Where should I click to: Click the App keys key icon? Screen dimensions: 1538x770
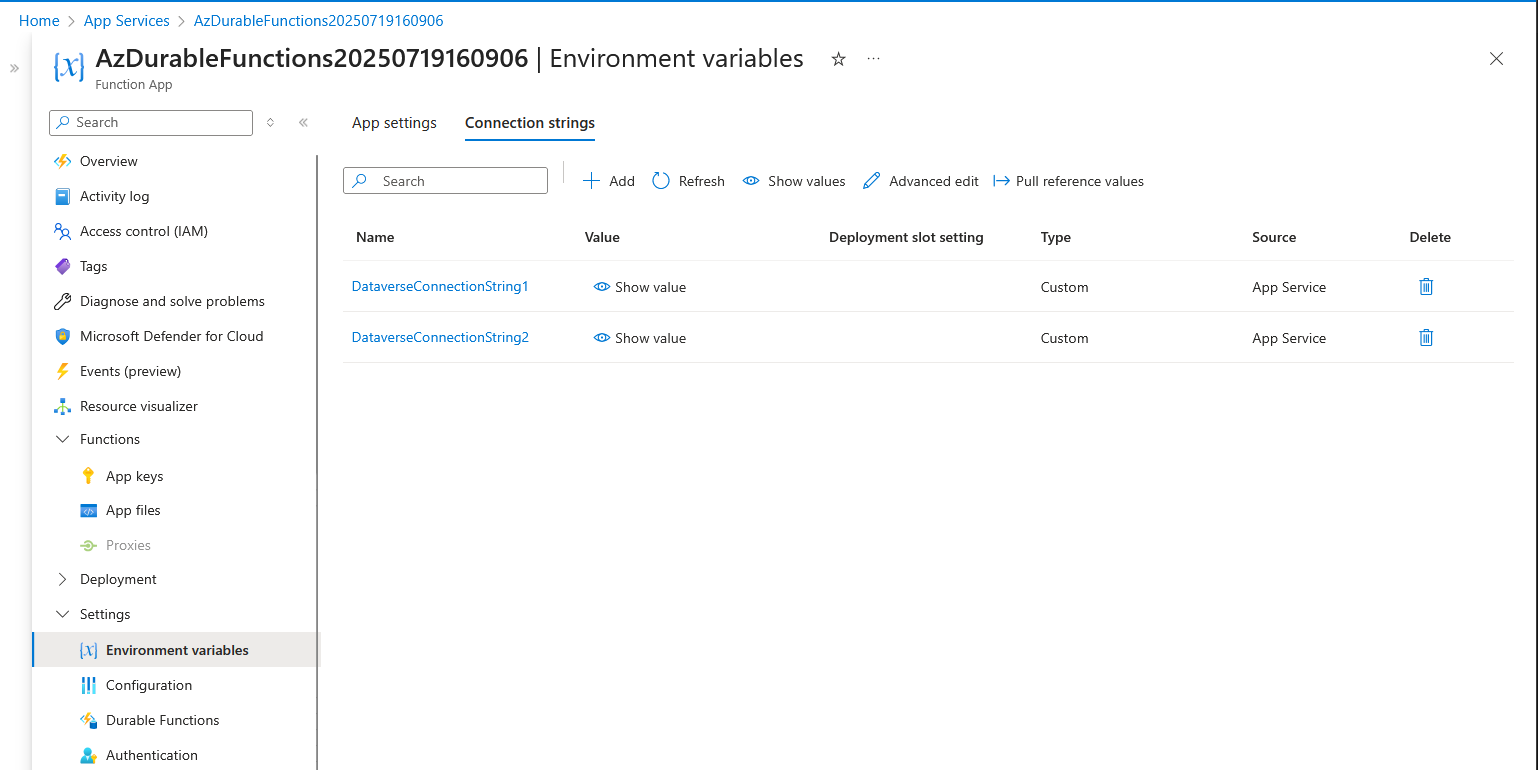click(x=88, y=476)
